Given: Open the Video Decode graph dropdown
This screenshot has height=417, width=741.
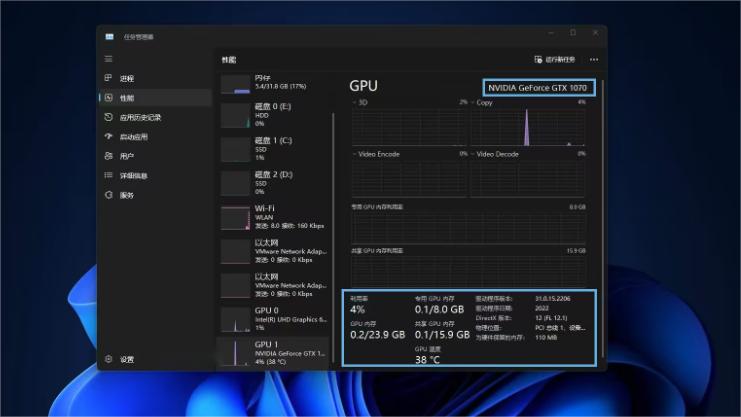Looking at the screenshot, I should click(495, 154).
